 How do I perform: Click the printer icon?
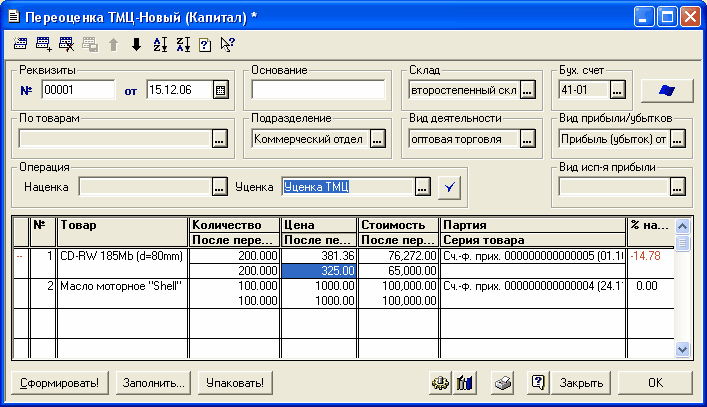coord(505,382)
